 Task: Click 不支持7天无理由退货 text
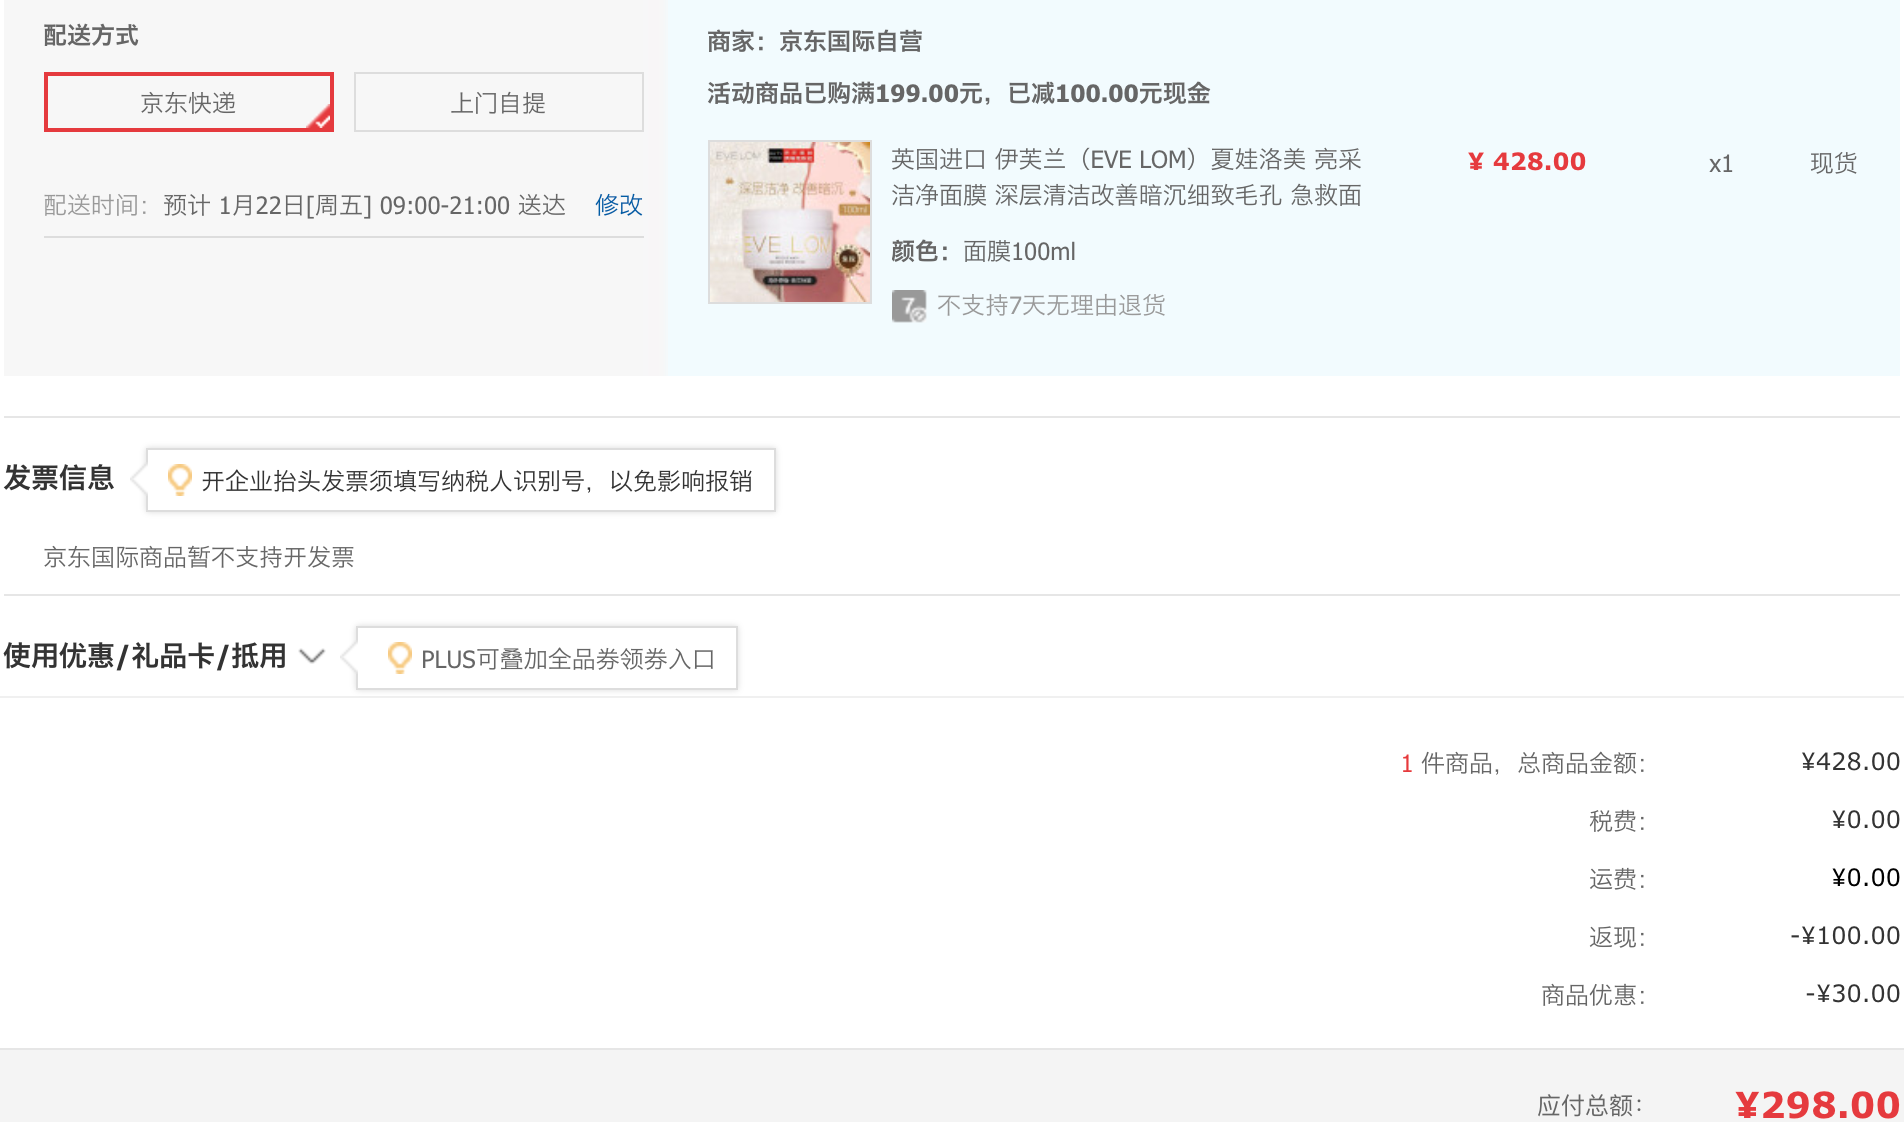coord(1051,305)
